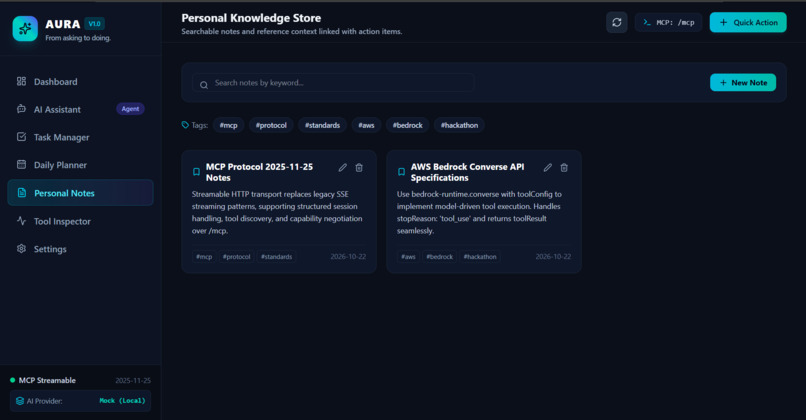Viewport: 806px width, 420px height.
Task: Filter notes by #aws tag
Action: tap(366, 125)
